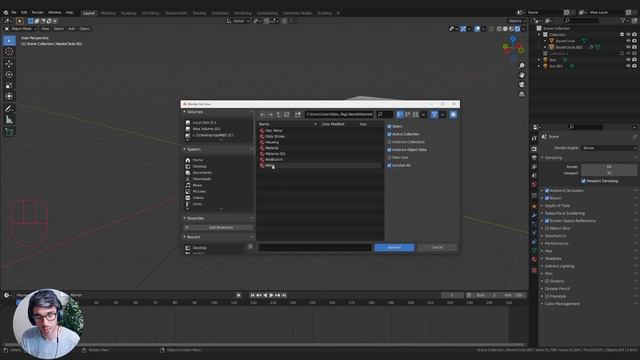Activate the Select Box tool

(x=9, y=40)
